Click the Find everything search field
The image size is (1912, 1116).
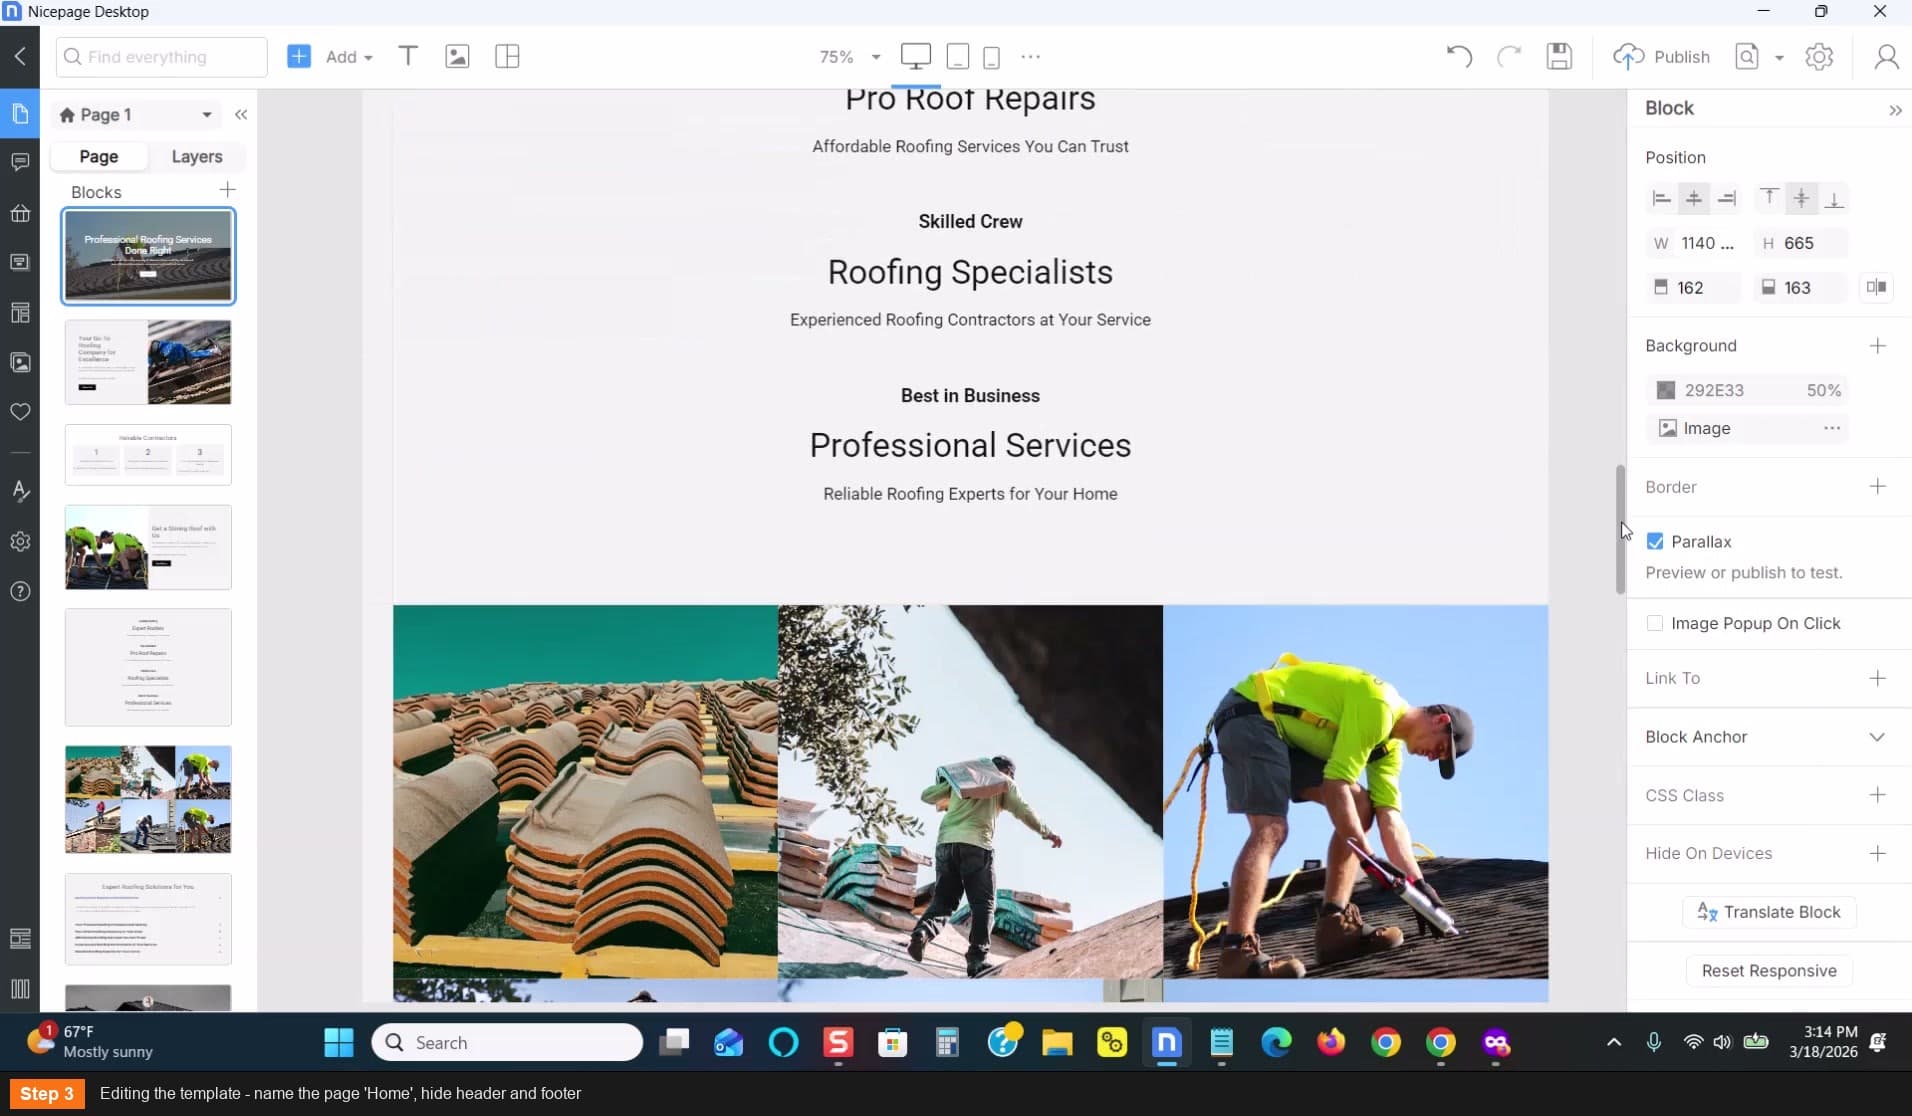point(162,57)
